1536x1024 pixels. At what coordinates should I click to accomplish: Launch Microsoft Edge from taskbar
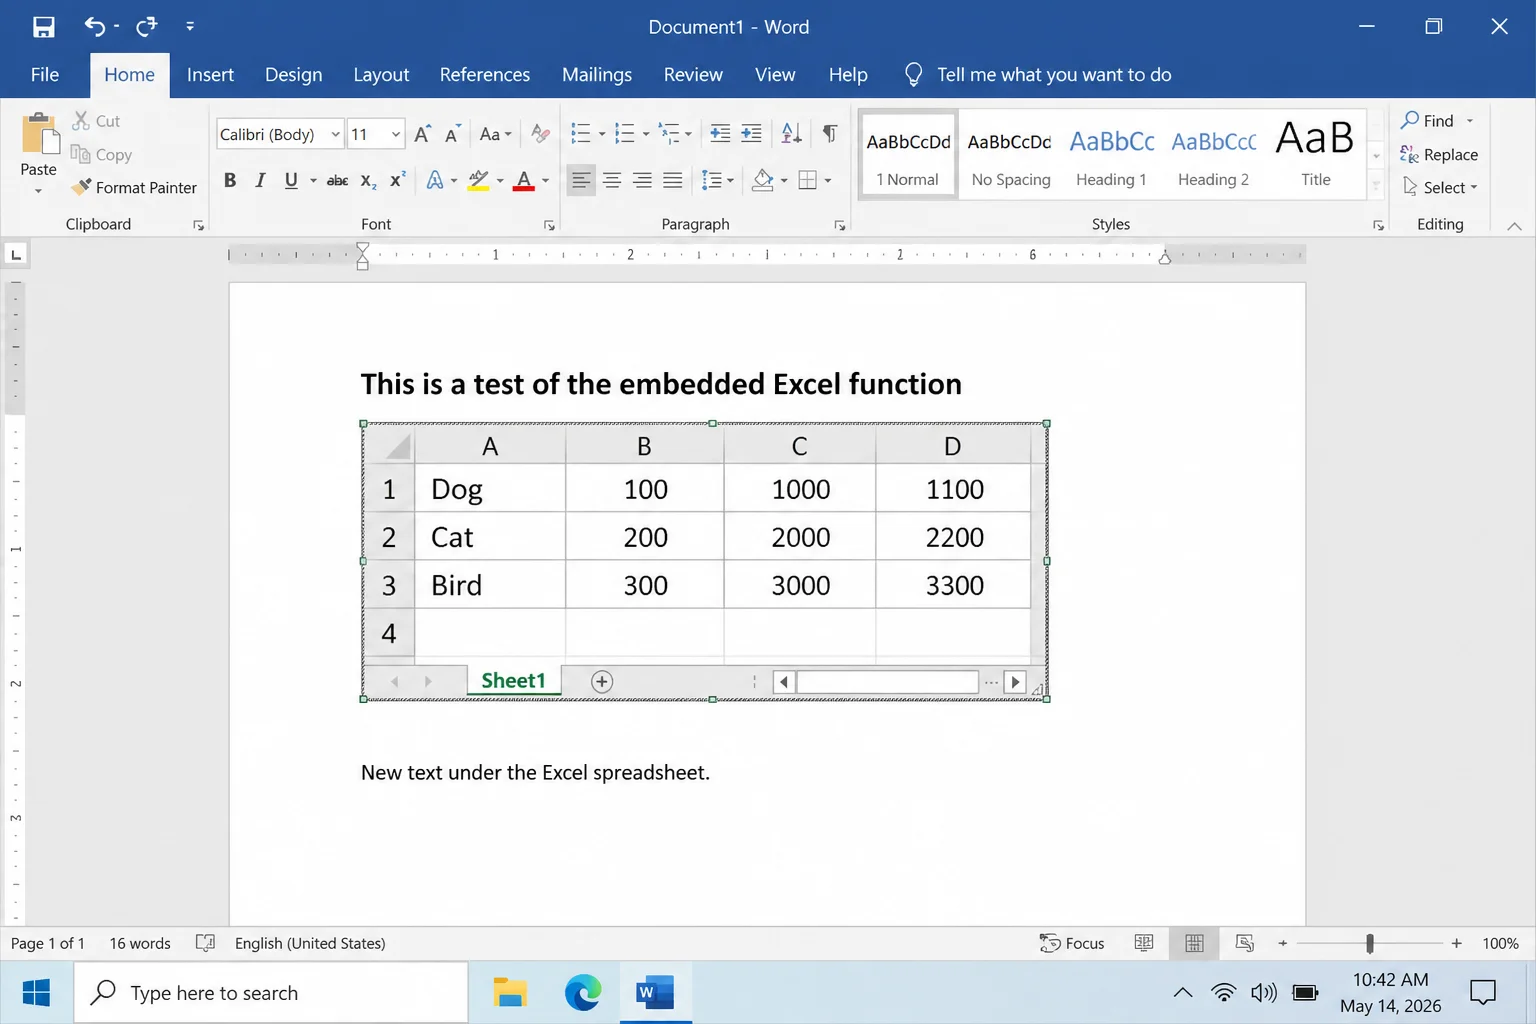(x=583, y=993)
